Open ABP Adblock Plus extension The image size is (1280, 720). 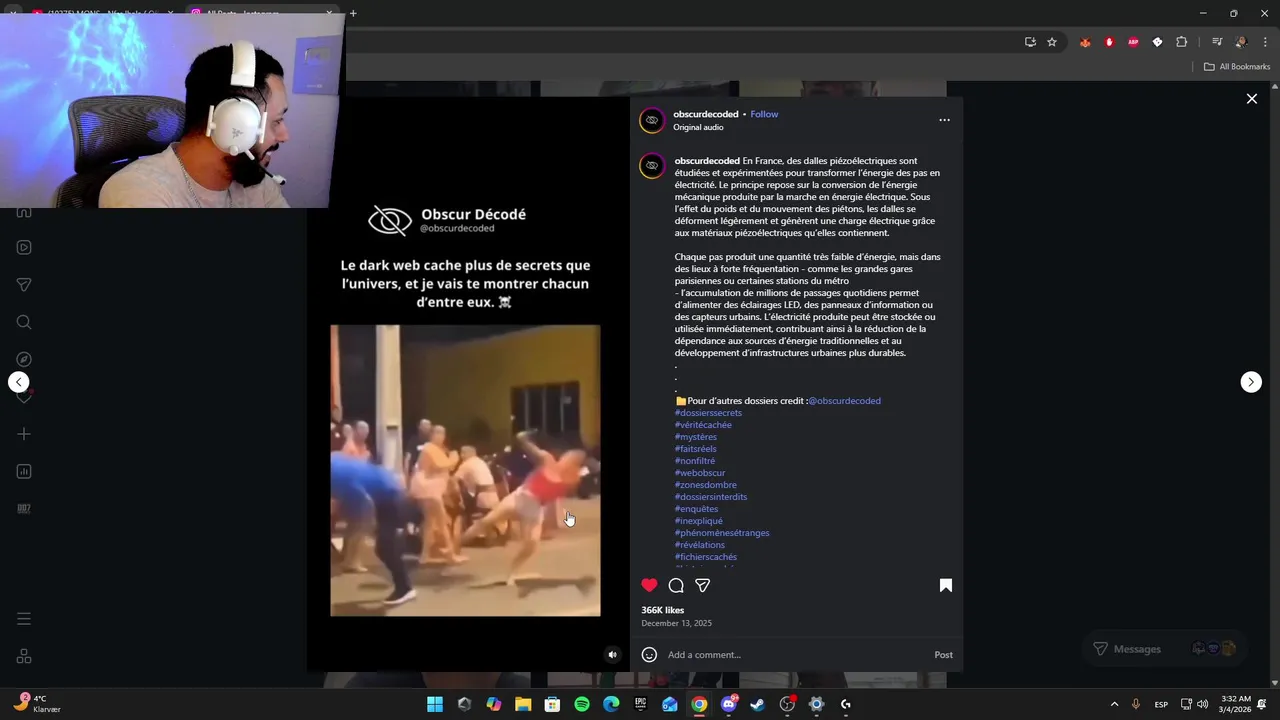click(1133, 42)
